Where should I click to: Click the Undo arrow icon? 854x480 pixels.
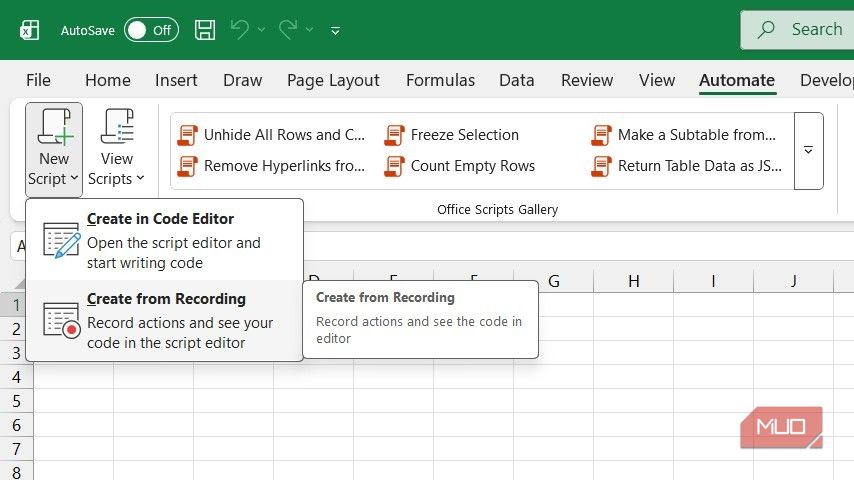click(240, 29)
